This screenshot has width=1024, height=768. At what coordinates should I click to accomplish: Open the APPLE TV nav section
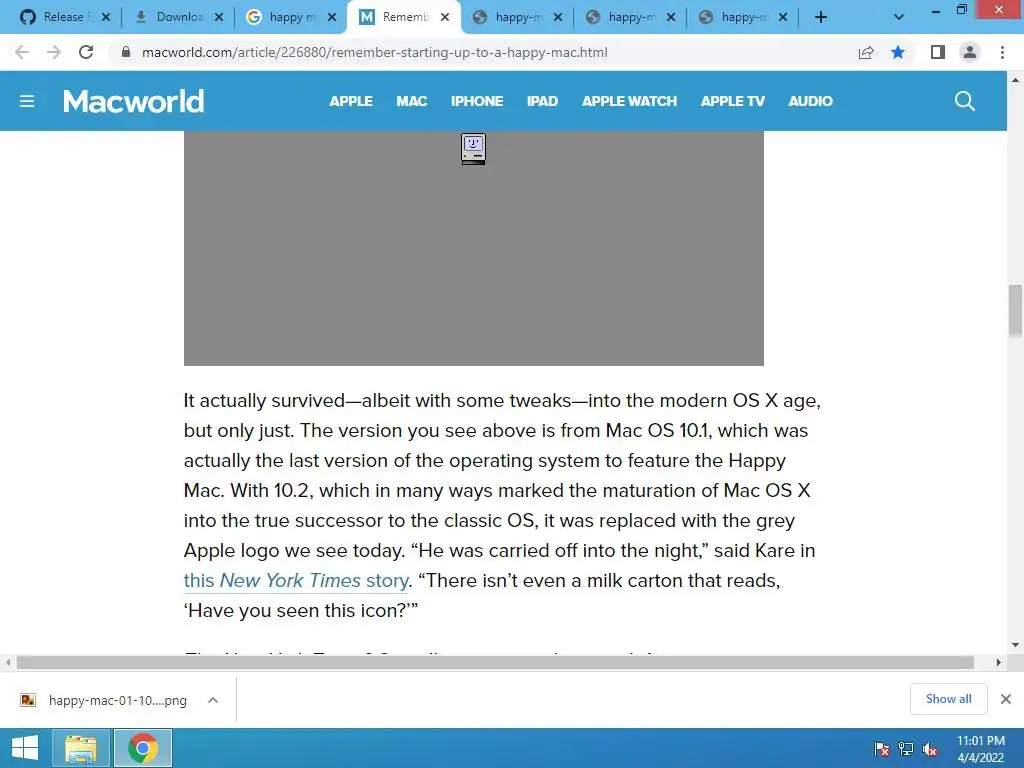pyautogui.click(x=732, y=101)
